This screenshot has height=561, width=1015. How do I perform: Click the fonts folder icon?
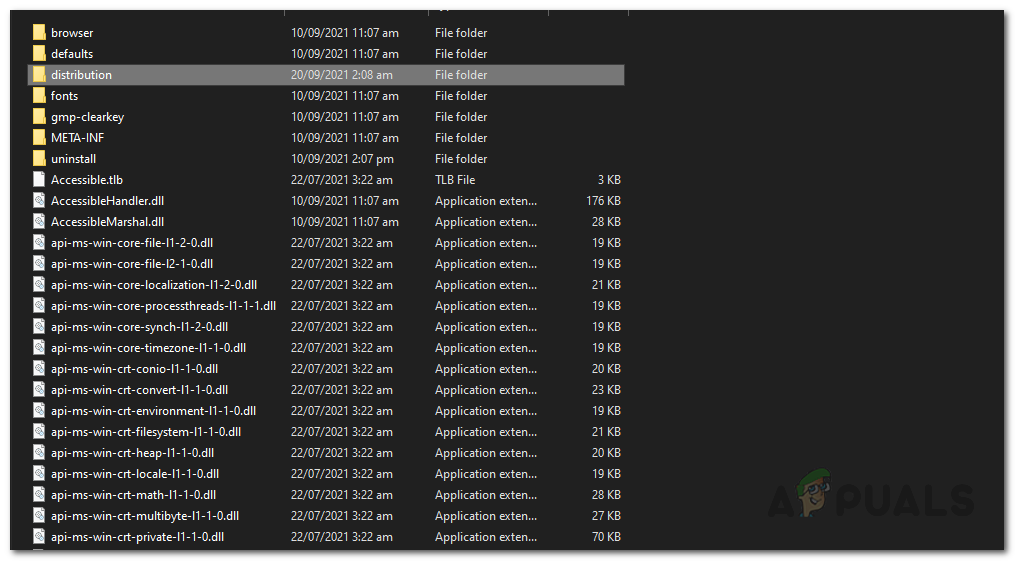39,96
